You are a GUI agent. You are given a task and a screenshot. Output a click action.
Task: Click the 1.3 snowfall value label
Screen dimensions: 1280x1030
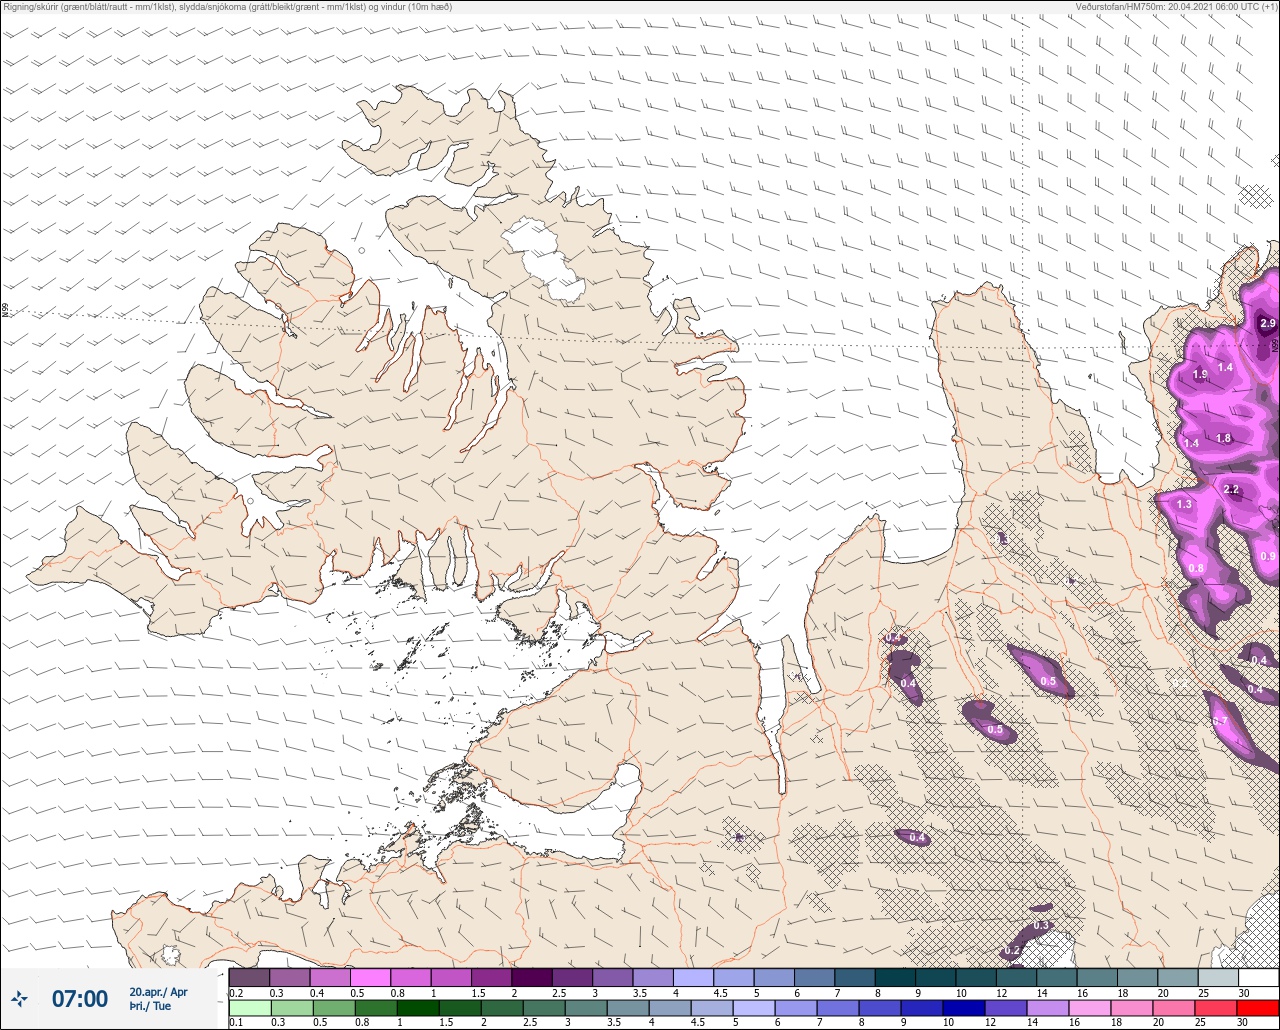[x=1184, y=504]
